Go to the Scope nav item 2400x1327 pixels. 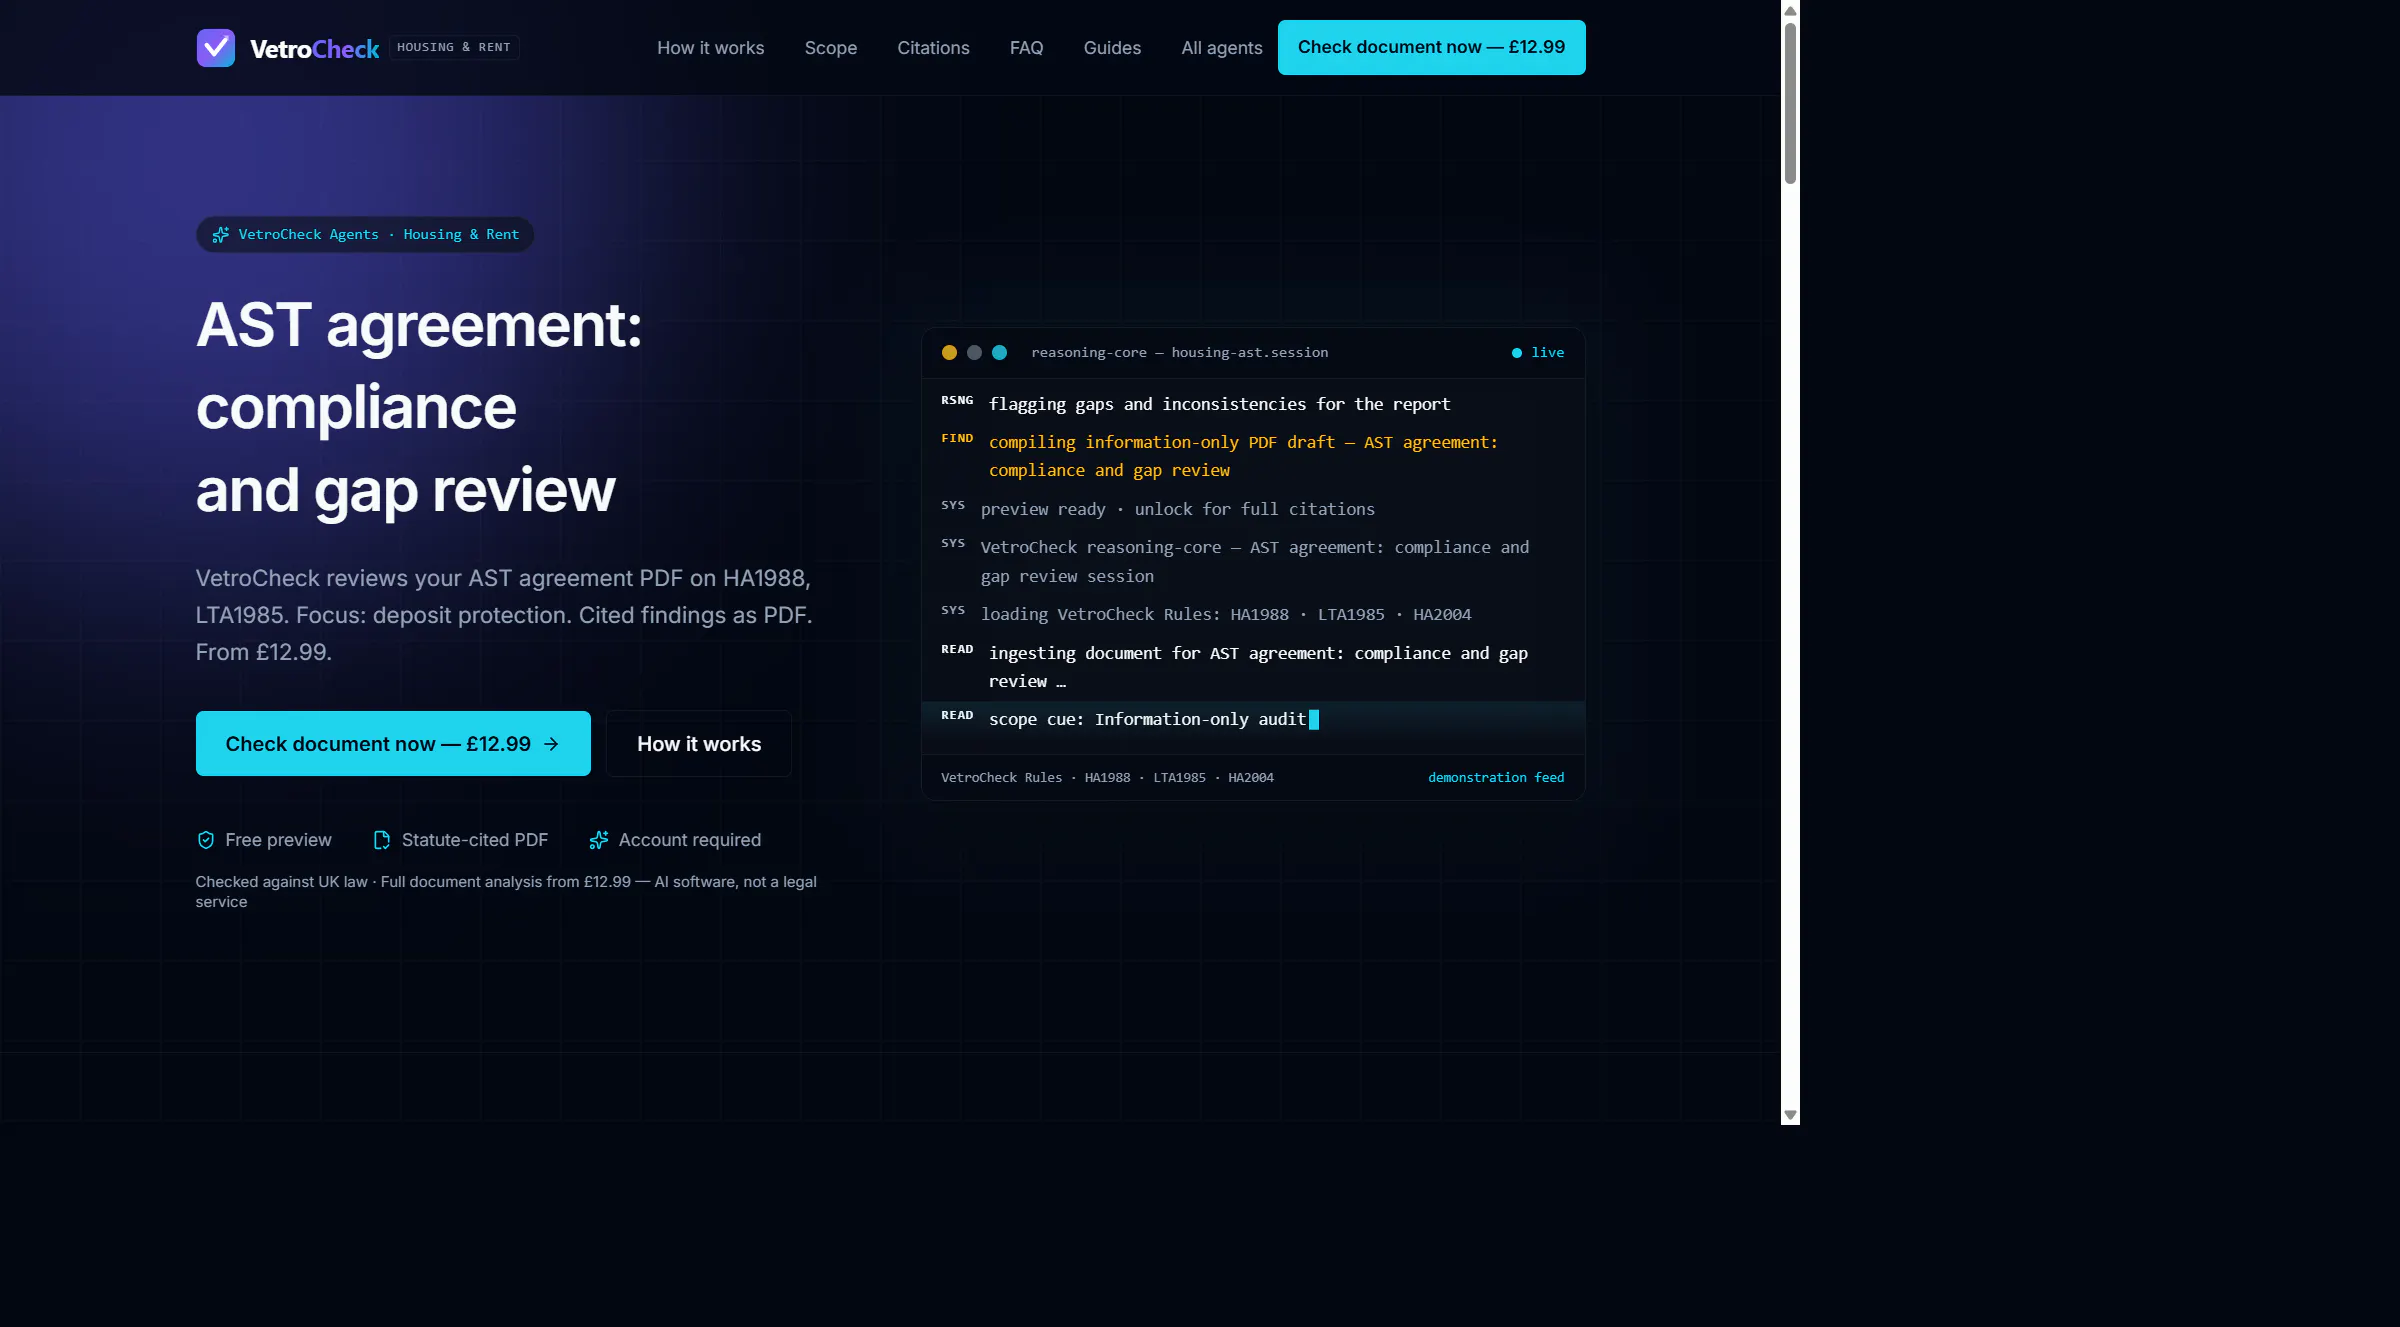coord(831,48)
